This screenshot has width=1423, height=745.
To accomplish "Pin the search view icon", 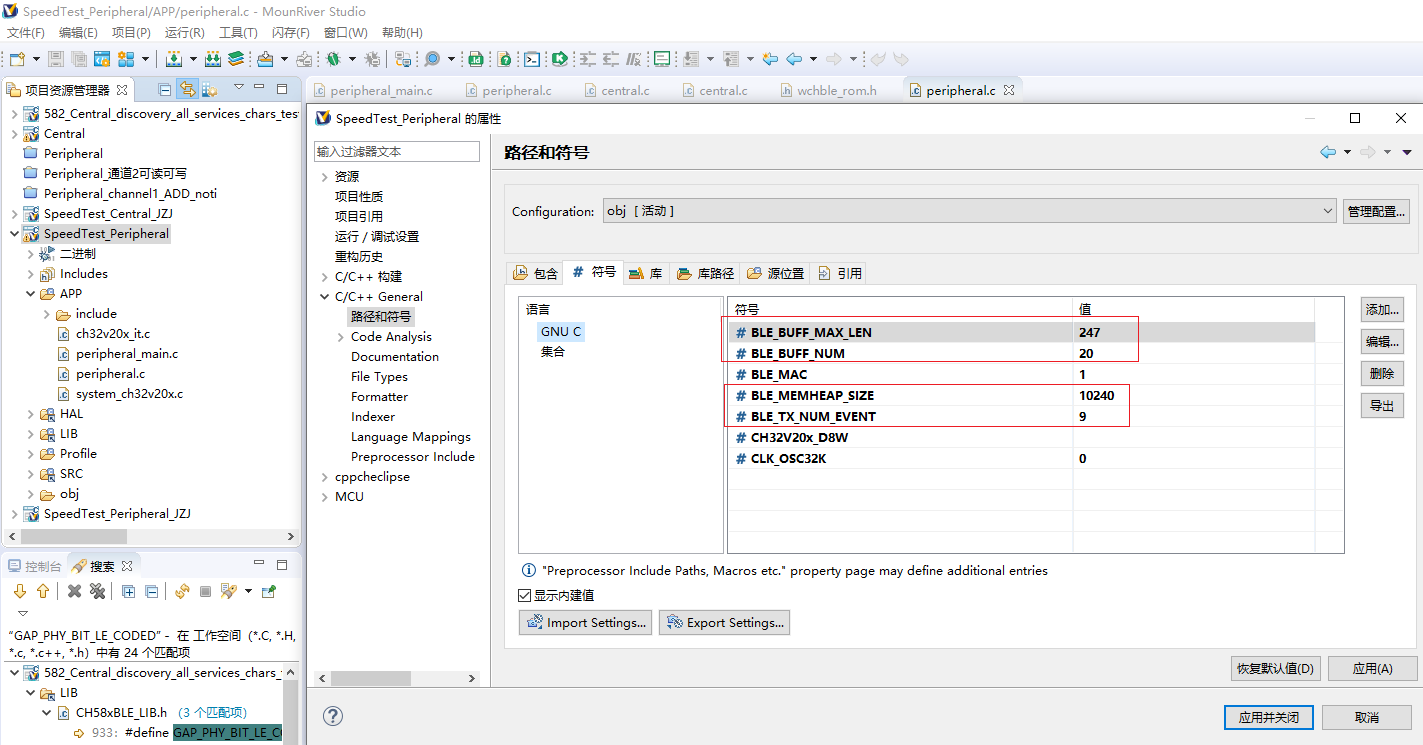I will (x=268, y=591).
